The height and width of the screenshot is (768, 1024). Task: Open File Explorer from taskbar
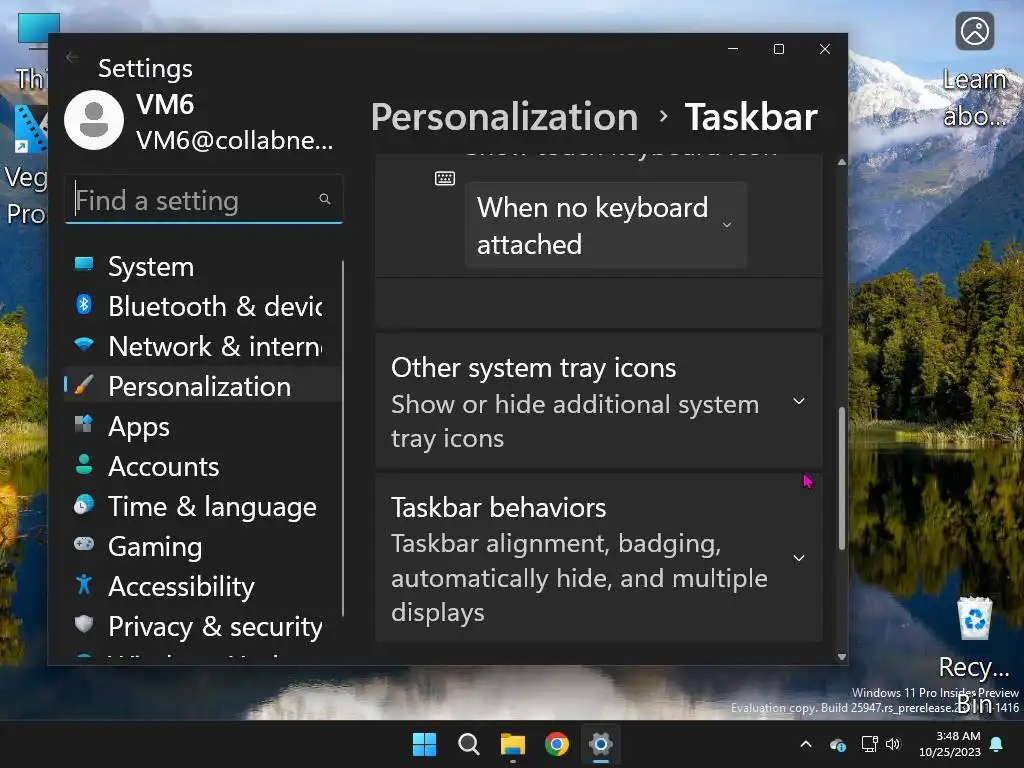513,744
